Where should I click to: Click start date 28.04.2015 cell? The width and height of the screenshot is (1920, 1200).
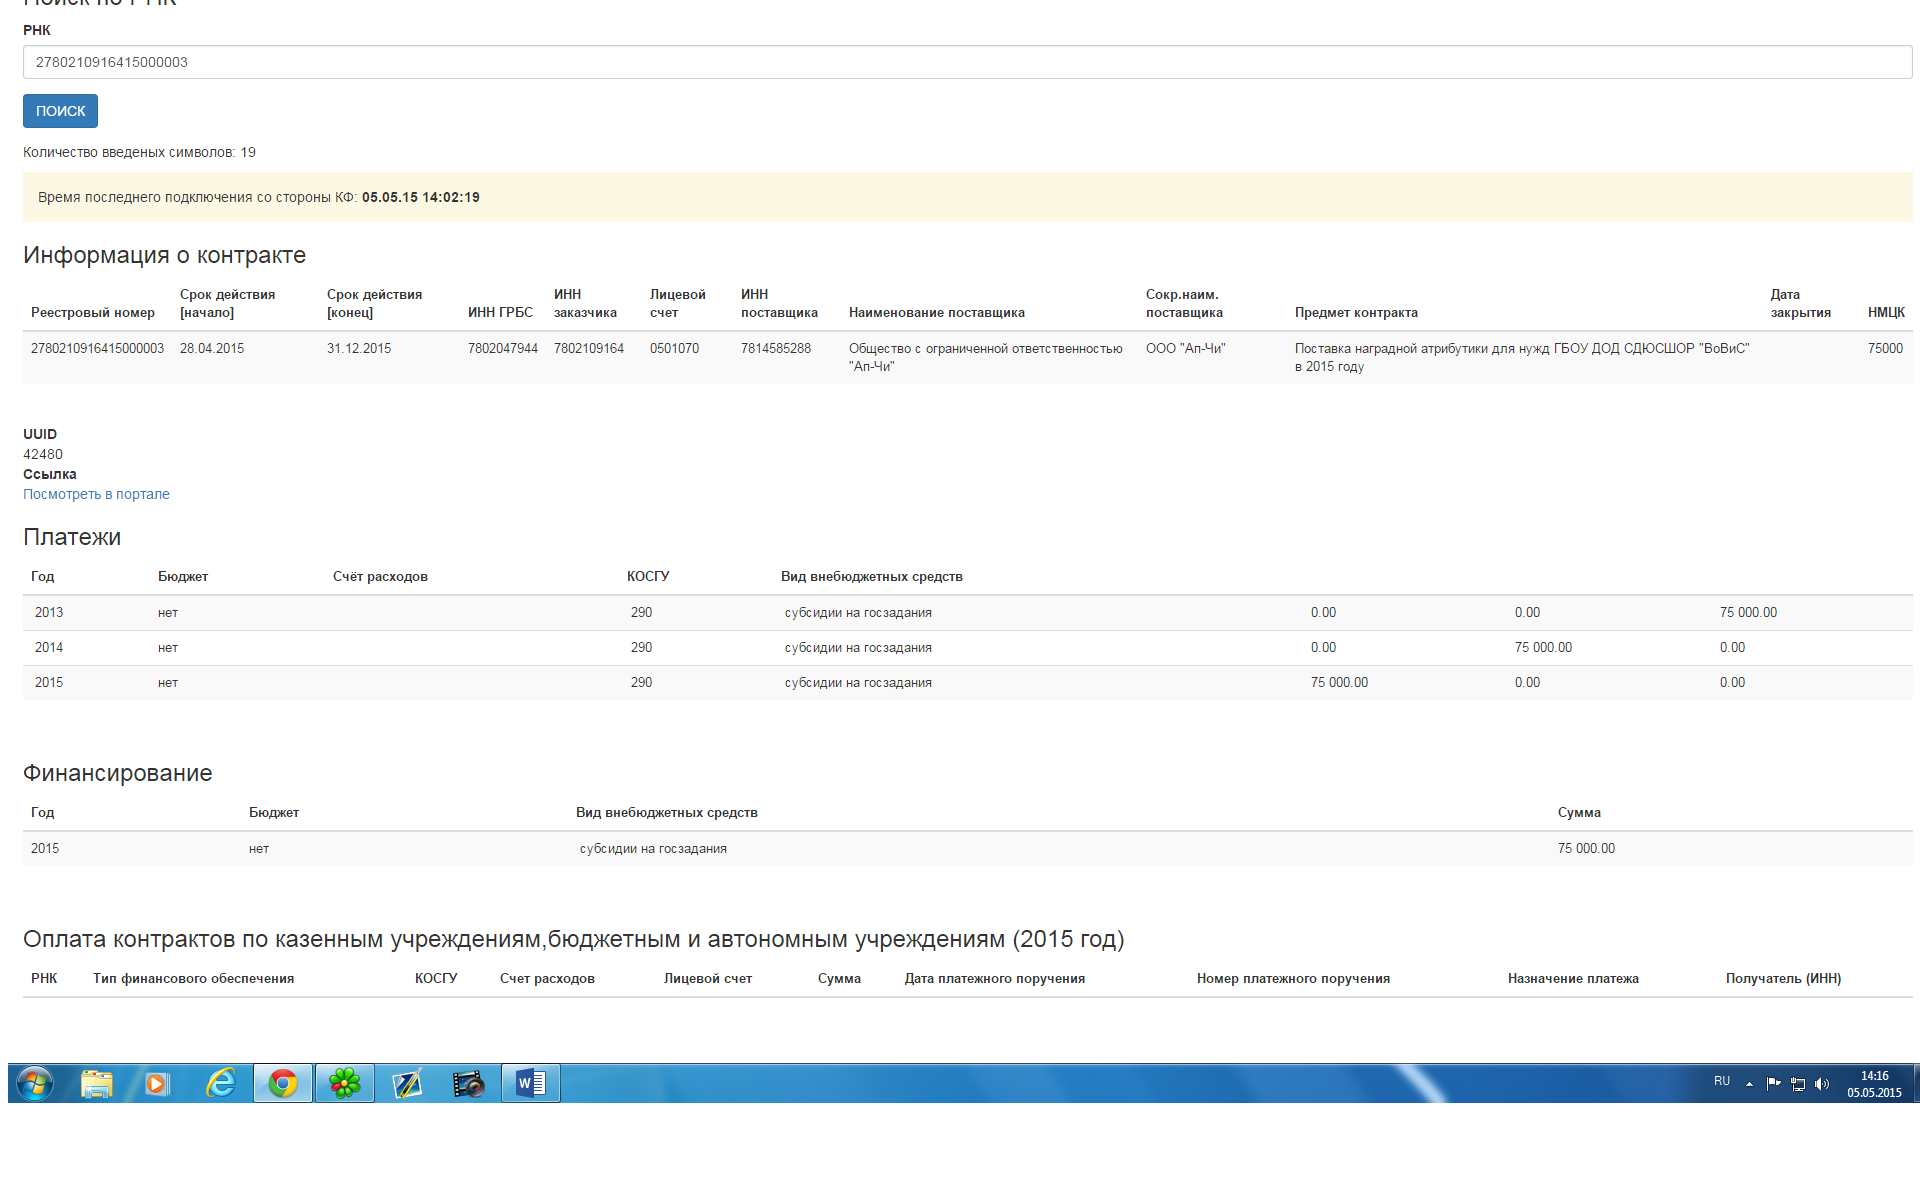212,348
